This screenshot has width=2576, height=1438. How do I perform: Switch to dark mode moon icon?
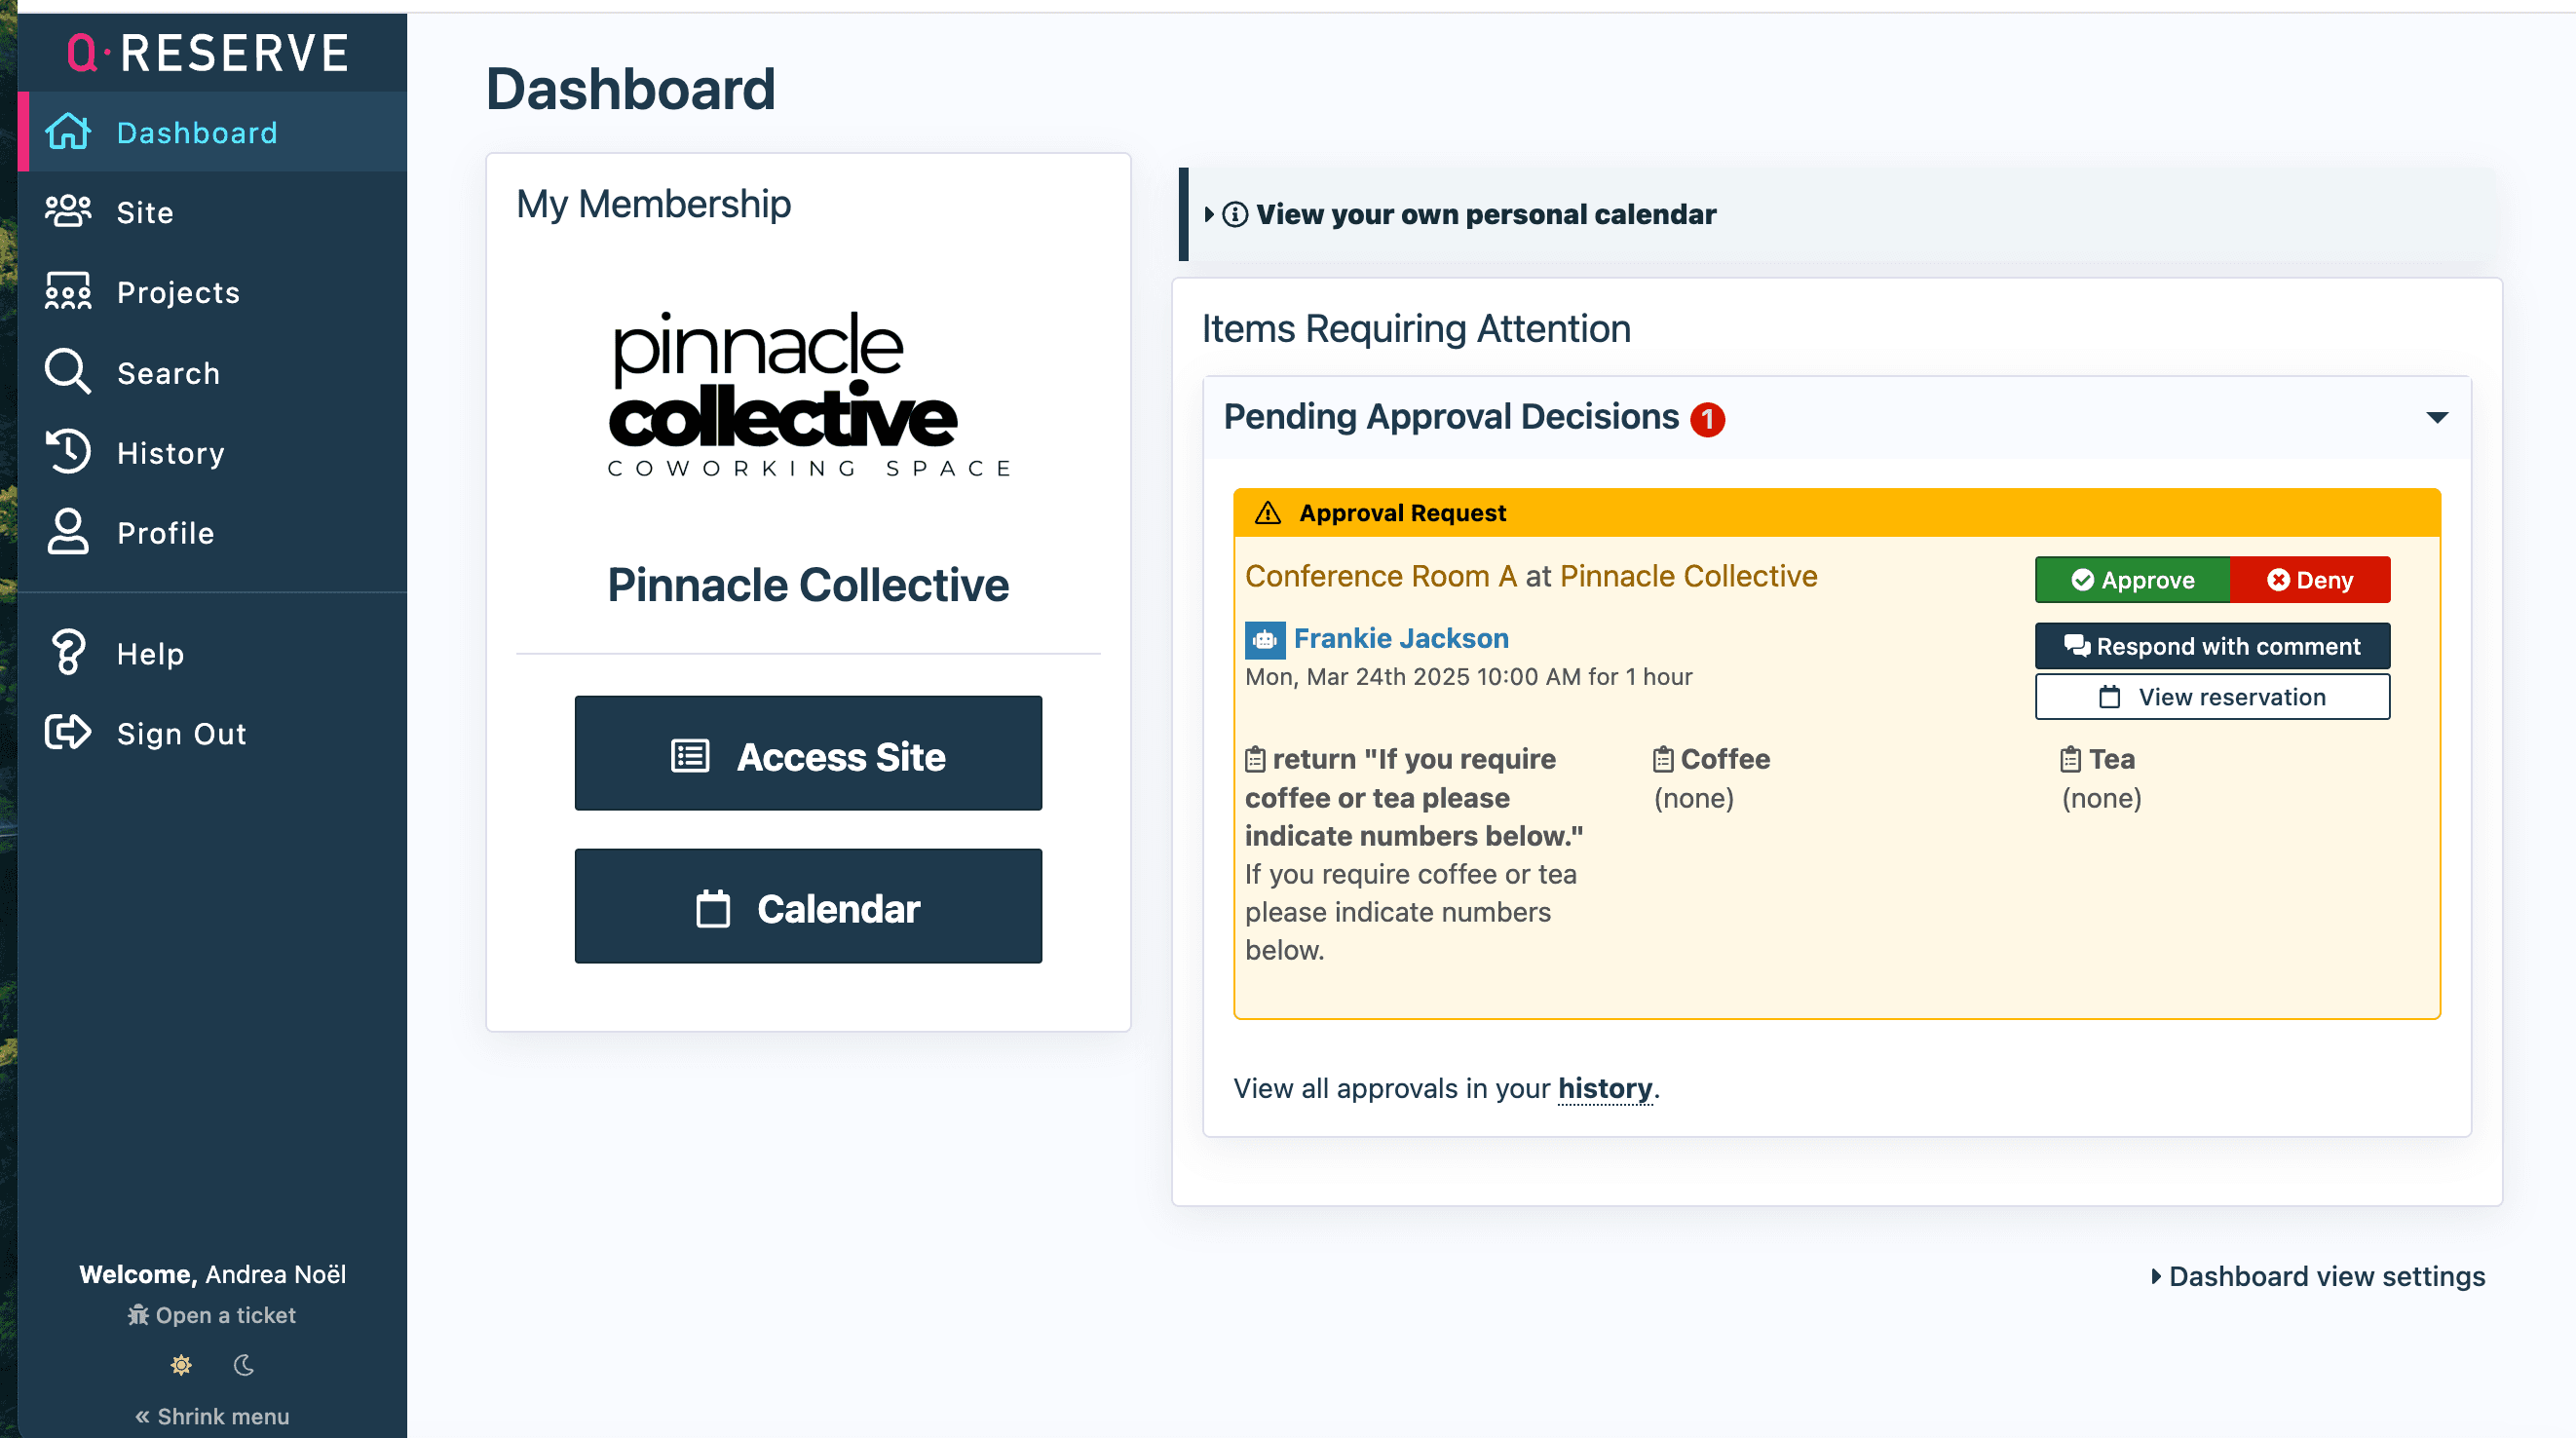click(x=244, y=1365)
